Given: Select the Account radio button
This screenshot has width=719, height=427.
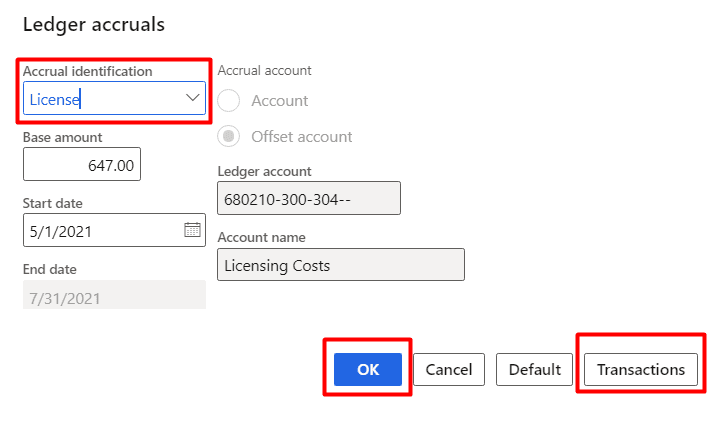Looking at the screenshot, I should coord(229,101).
